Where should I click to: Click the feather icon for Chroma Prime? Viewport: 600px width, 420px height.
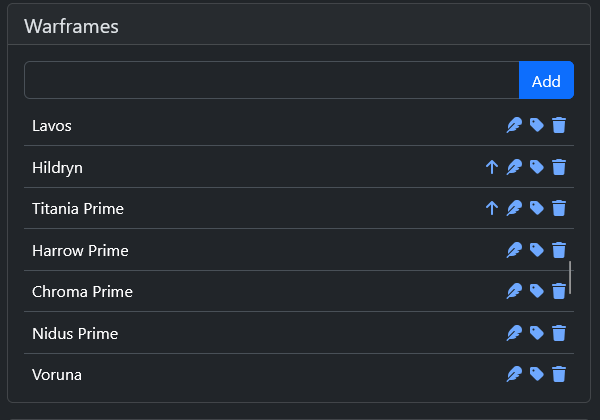coord(514,291)
